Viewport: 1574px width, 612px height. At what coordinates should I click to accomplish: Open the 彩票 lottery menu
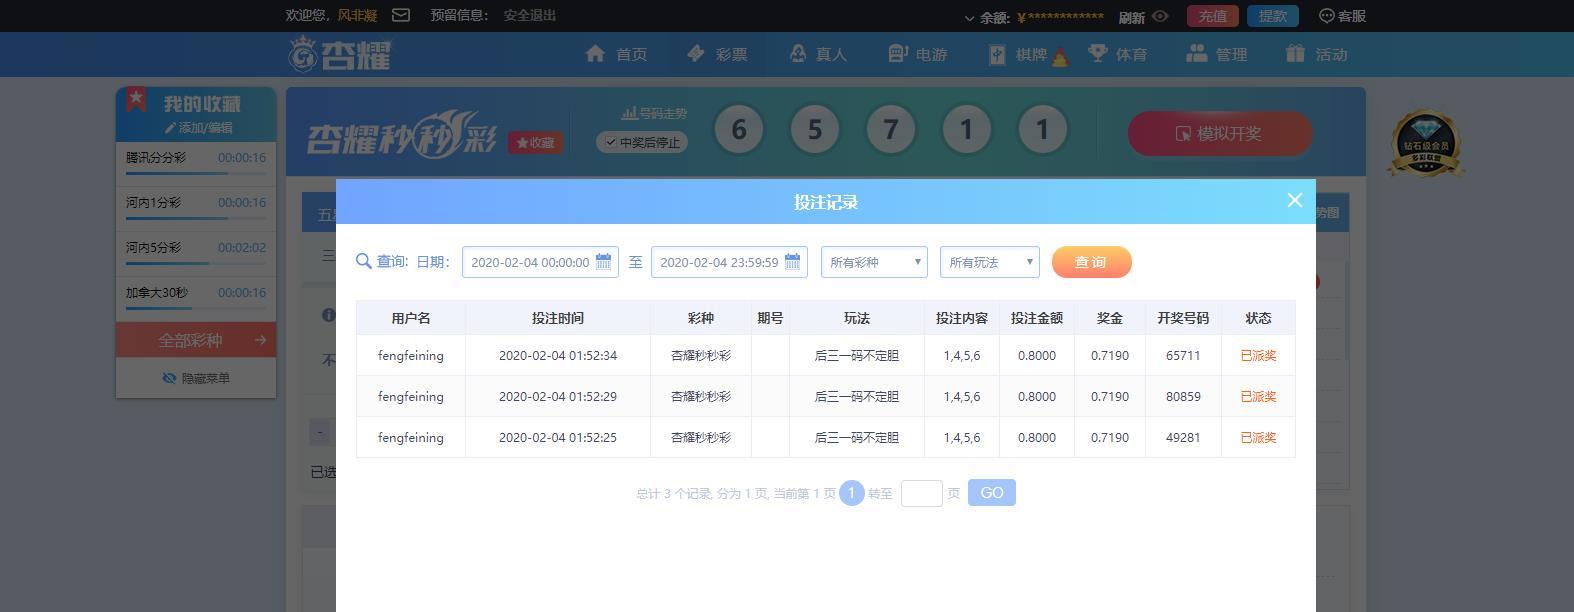(717, 54)
